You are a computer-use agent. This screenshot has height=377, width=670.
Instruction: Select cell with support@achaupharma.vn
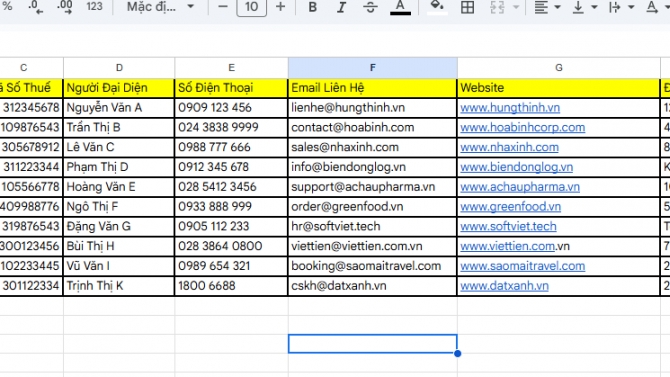pos(372,187)
